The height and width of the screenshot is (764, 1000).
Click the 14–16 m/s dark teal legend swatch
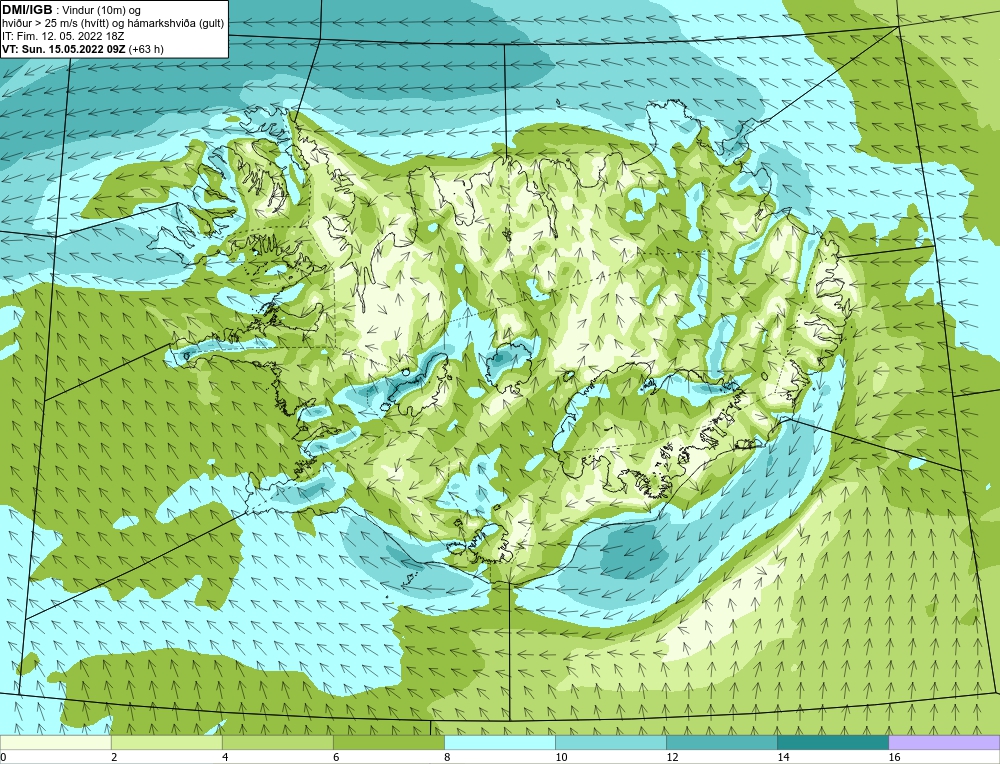coord(833,742)
